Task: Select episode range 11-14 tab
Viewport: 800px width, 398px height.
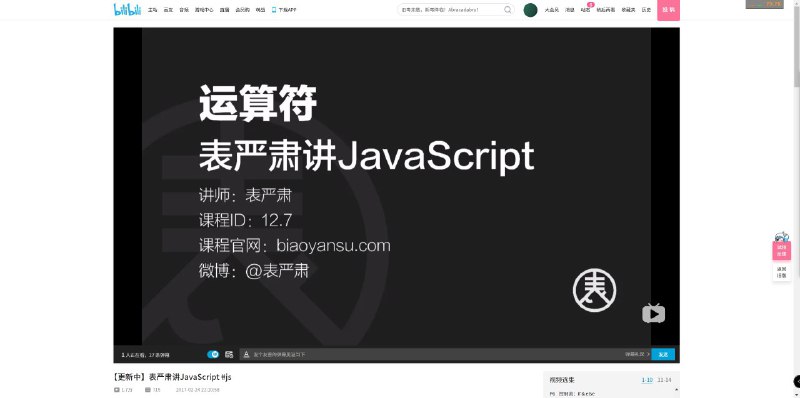Action: pos(664,380)
